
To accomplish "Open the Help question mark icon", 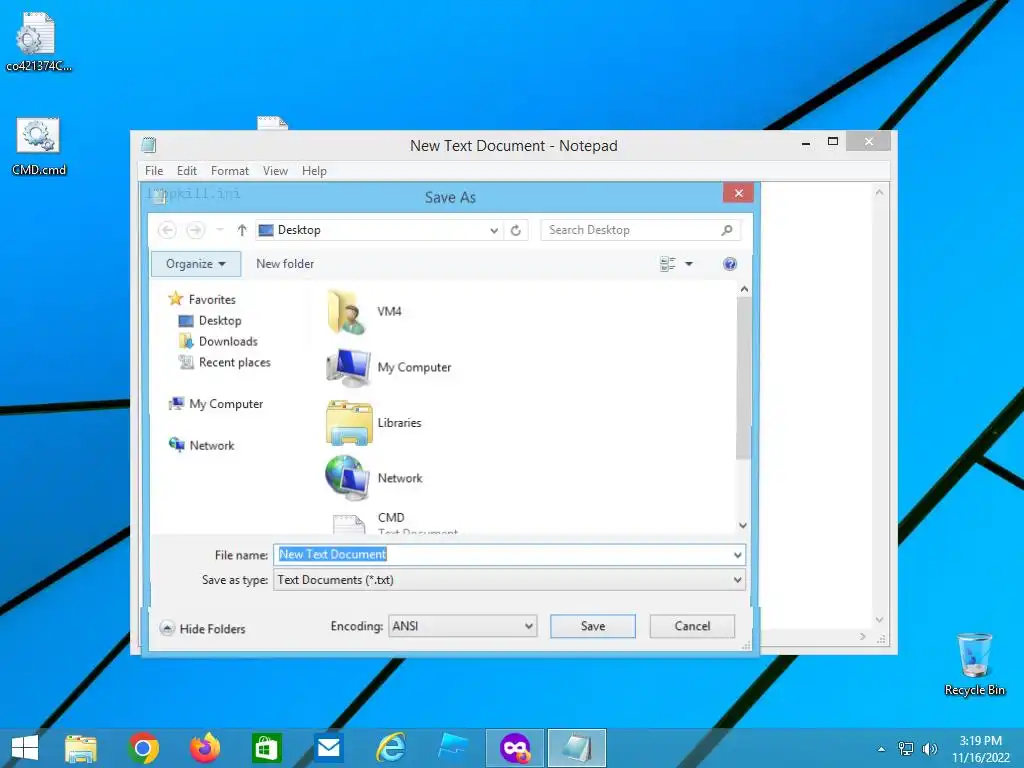I will [729, 264].
